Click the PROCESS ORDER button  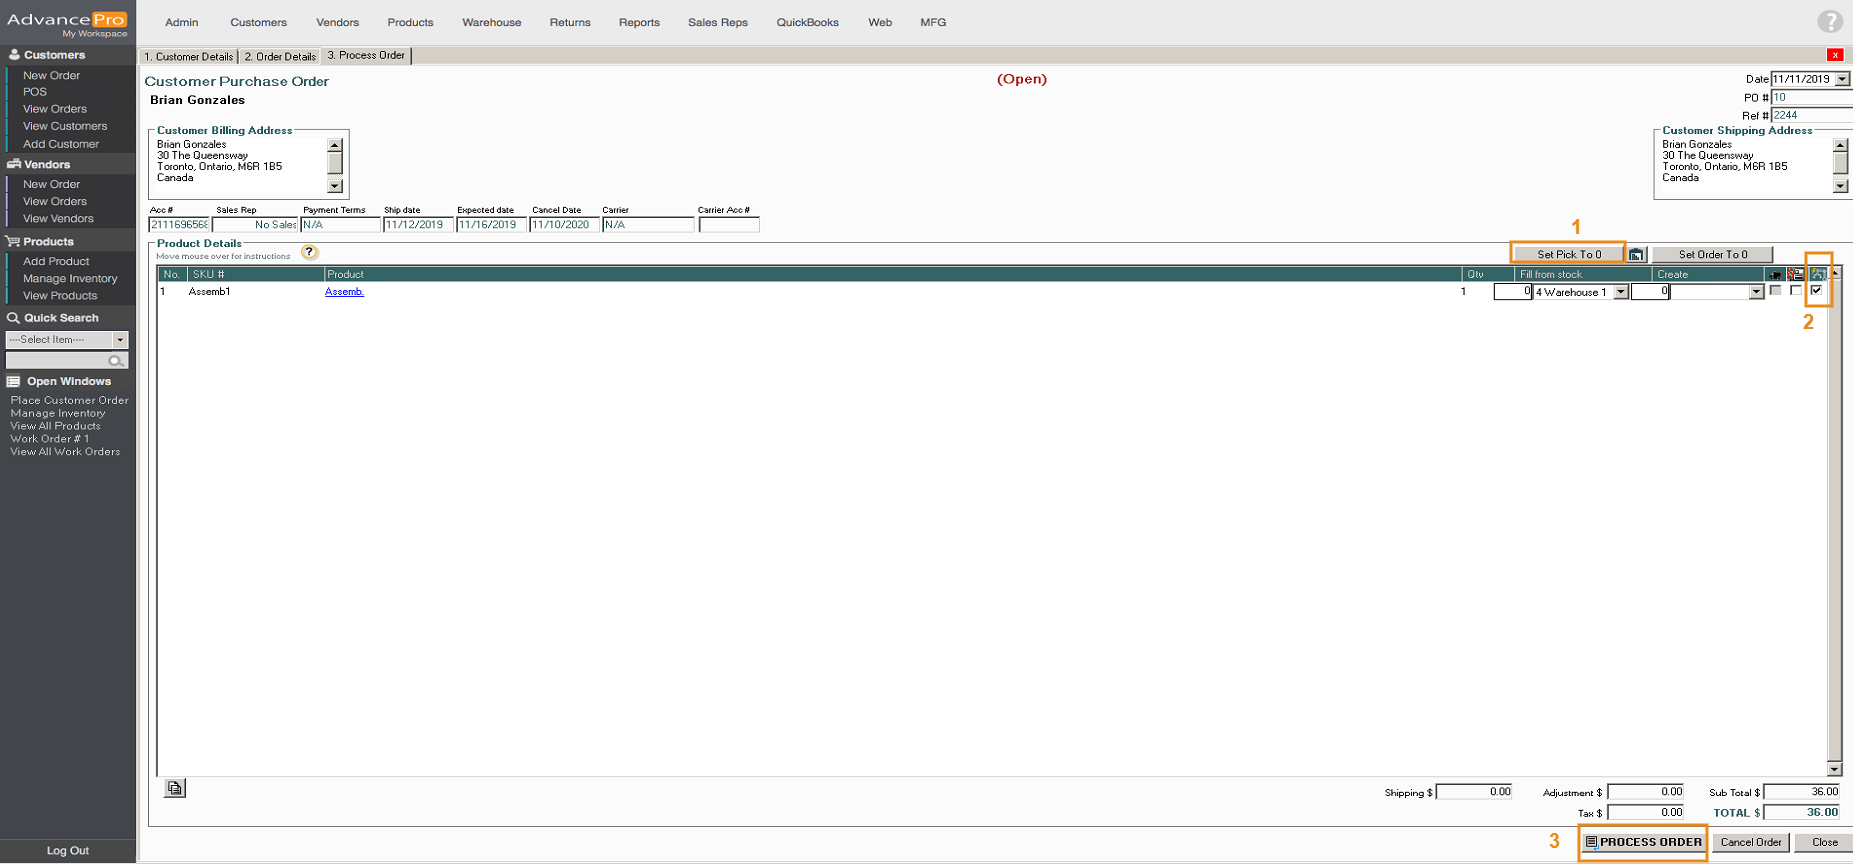[x=1643, y=842]
